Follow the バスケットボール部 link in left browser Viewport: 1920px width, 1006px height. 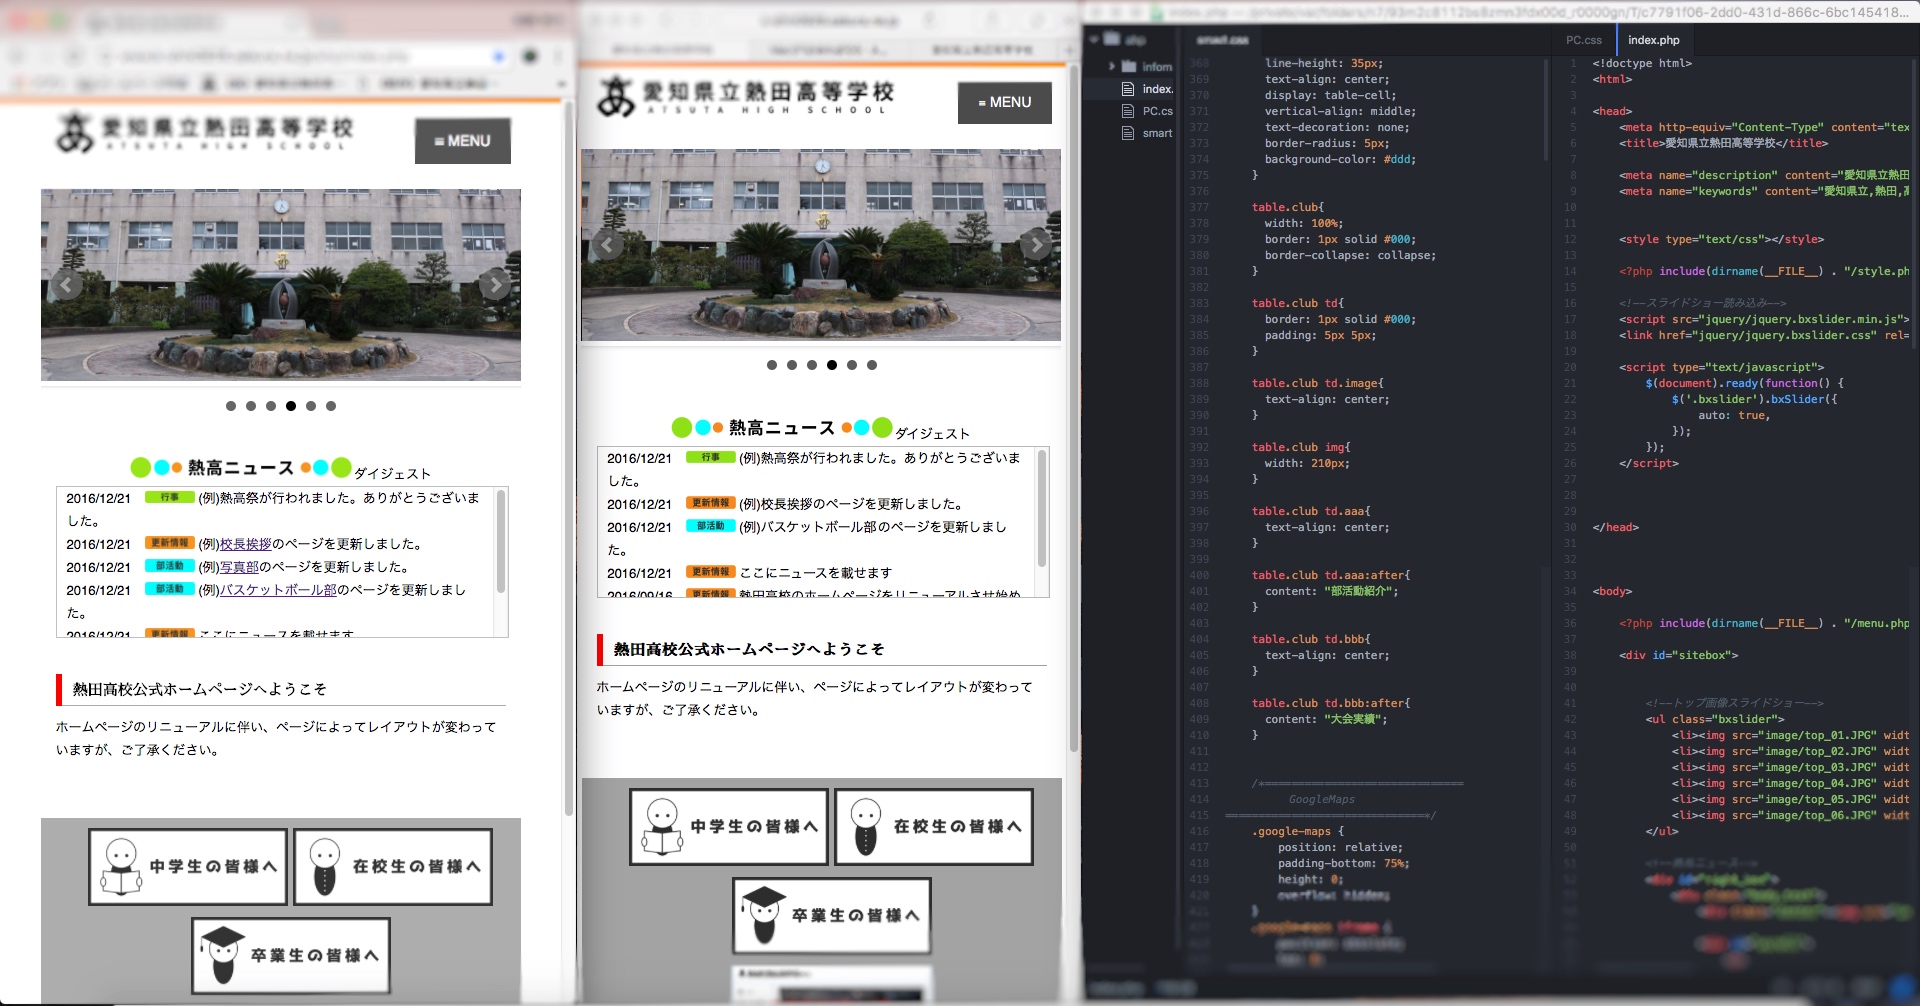[278, 590]
